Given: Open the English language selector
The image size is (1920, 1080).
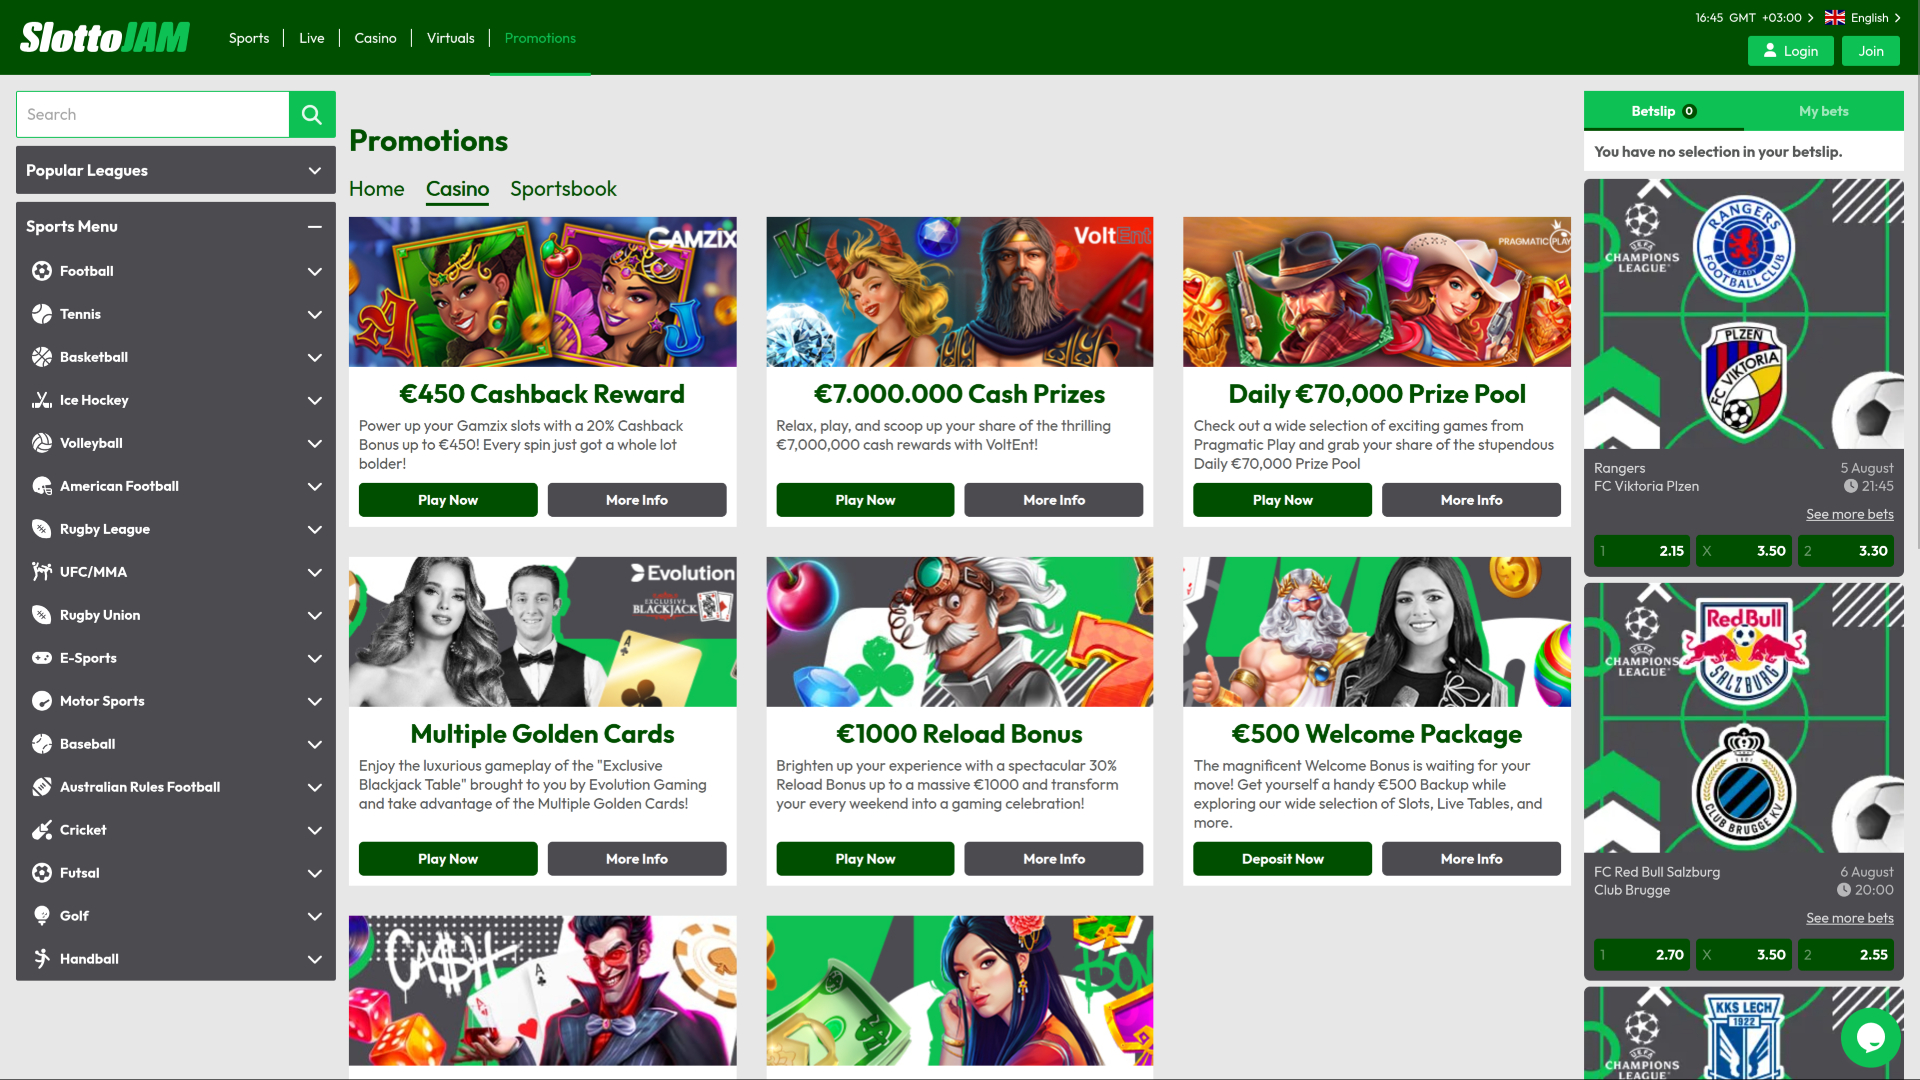Looking at the screenshot, I should pos(1862,17).
